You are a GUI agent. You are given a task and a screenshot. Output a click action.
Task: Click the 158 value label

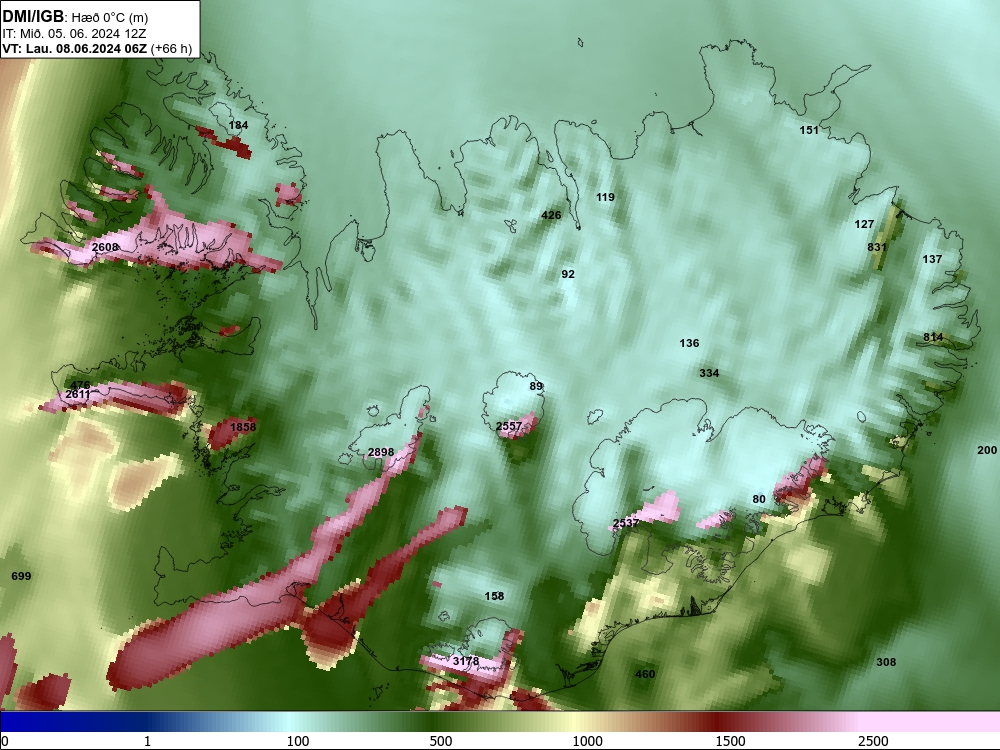tap(494, 596)
